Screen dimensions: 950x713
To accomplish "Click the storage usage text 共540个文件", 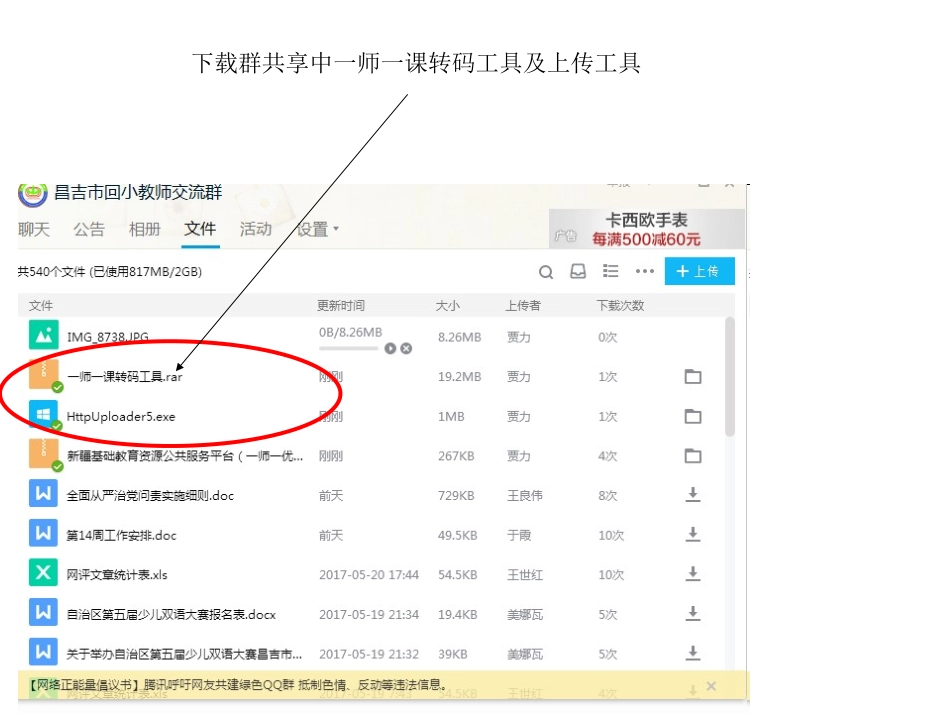I will 110,271.
